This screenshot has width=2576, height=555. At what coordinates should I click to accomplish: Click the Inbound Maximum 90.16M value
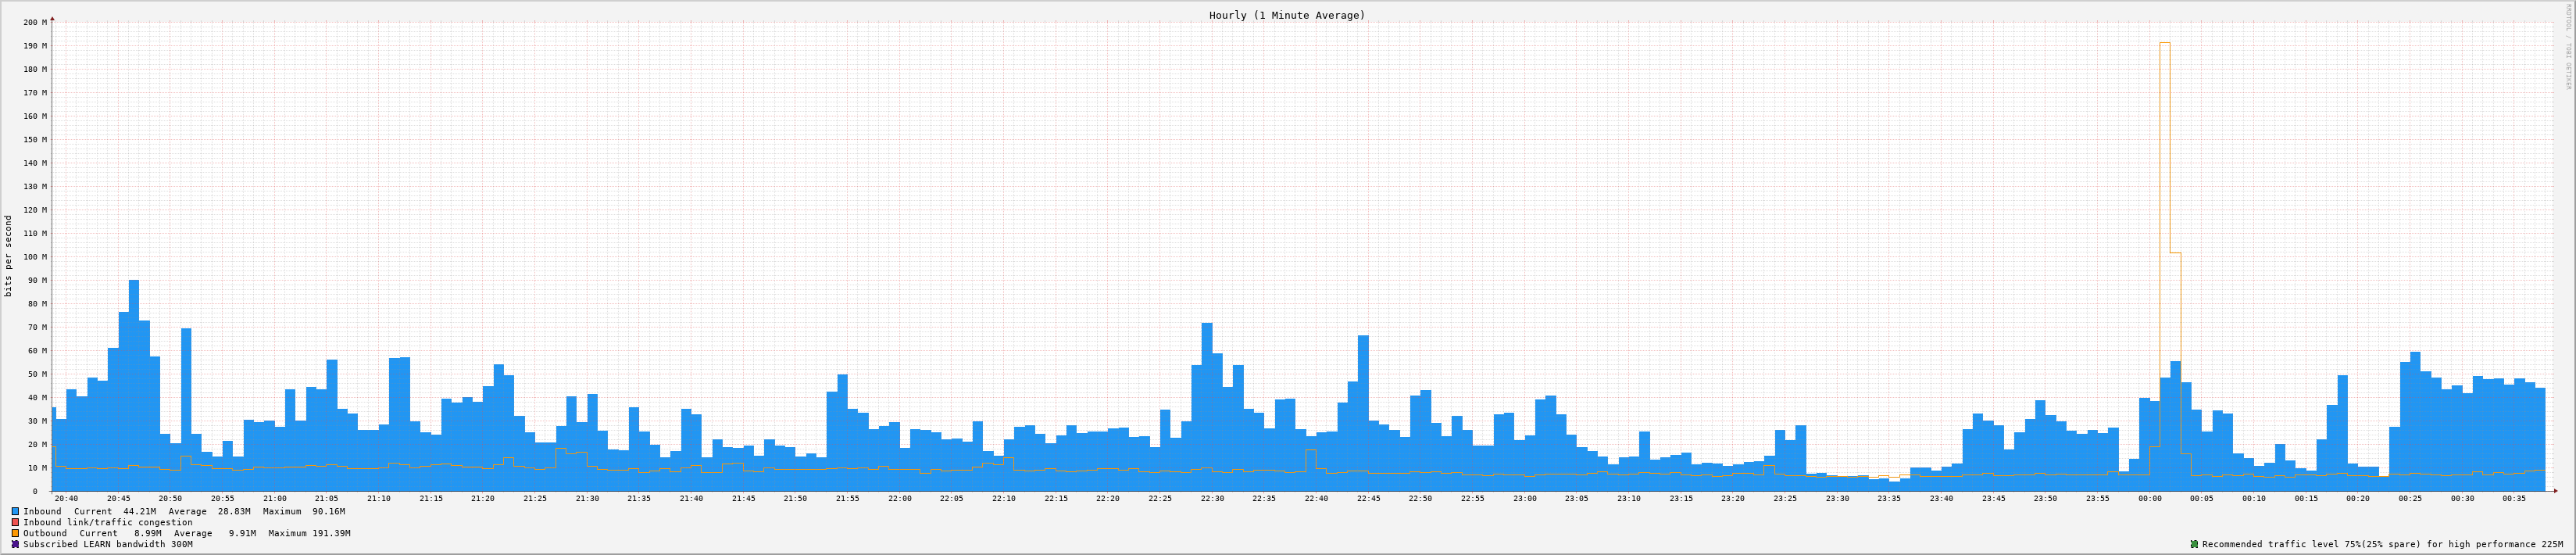point(328,511)
